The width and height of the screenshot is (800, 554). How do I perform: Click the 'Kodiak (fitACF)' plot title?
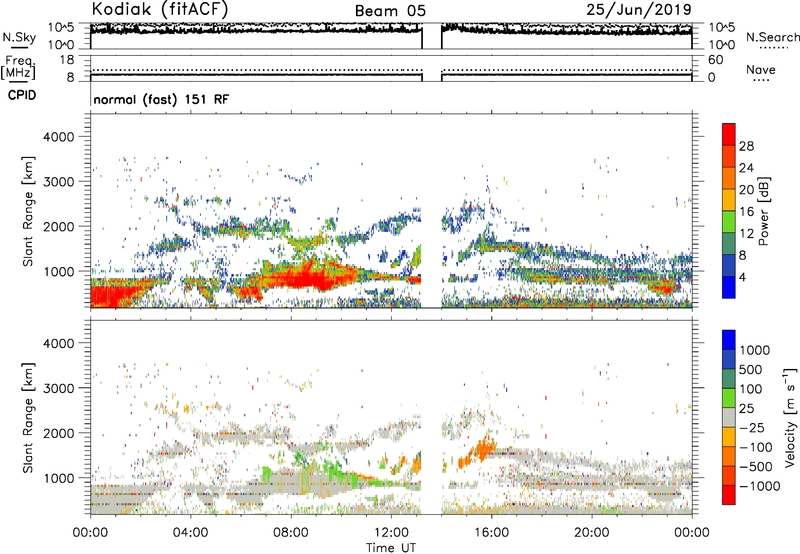(x=160, y=10)
